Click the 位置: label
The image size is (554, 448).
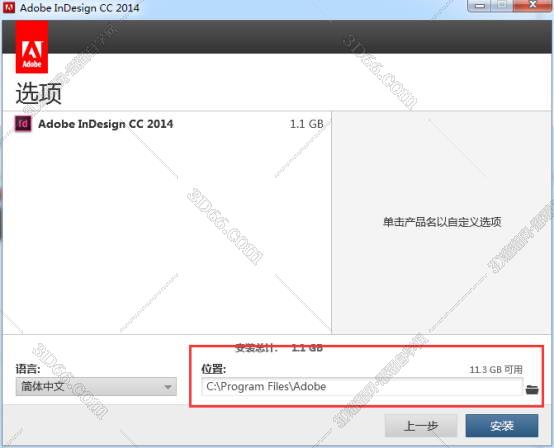pyautogui.click(x=213, y=369)
